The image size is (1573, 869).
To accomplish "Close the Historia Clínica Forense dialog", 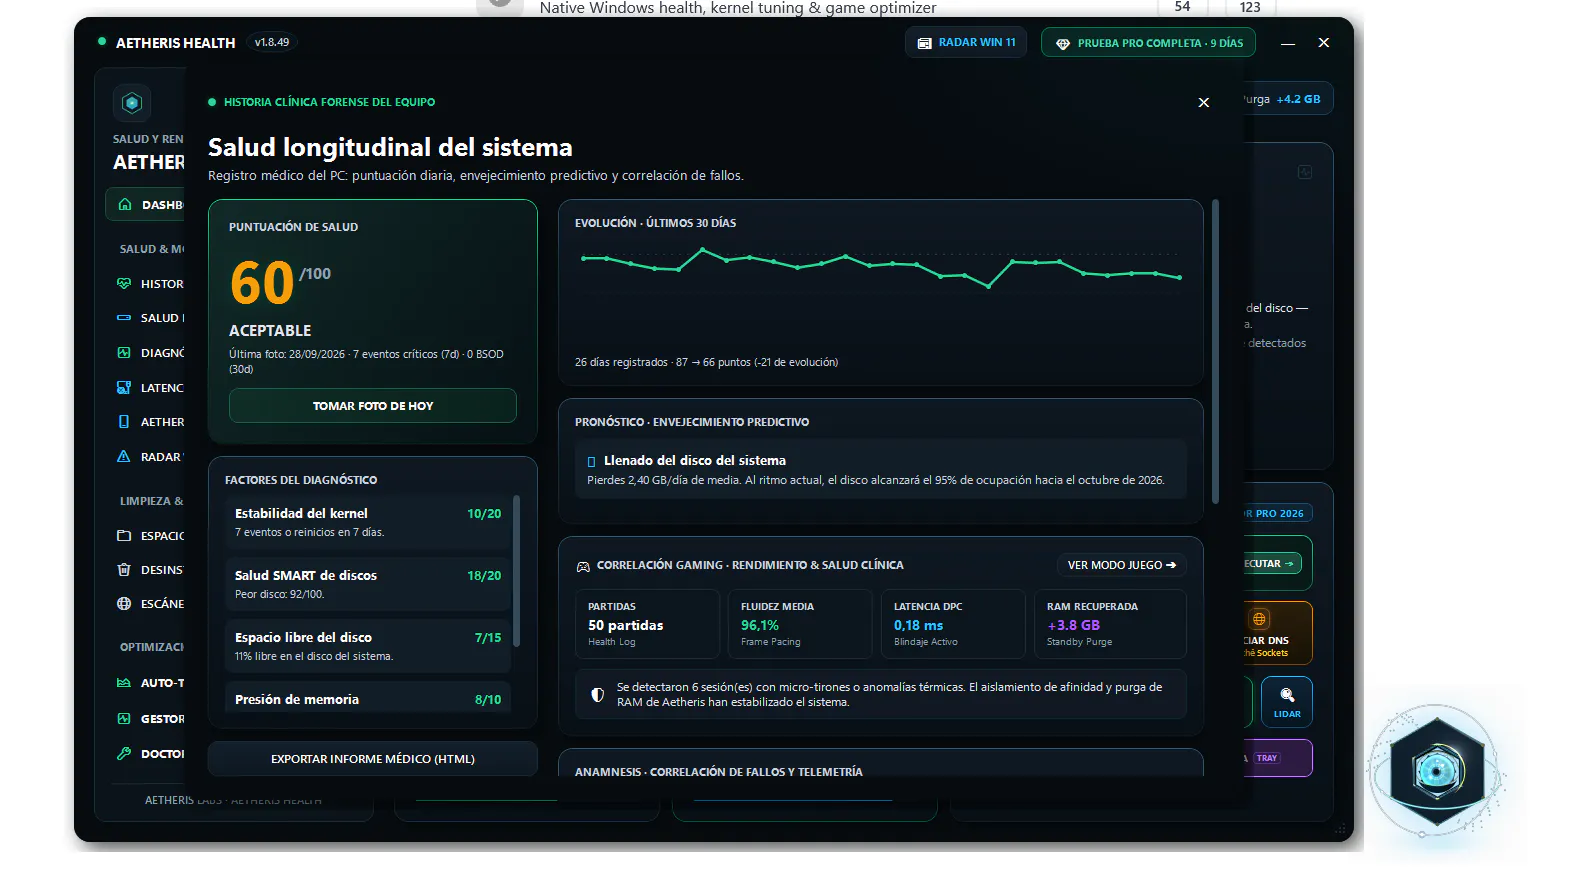I will tap(1204, 102).
